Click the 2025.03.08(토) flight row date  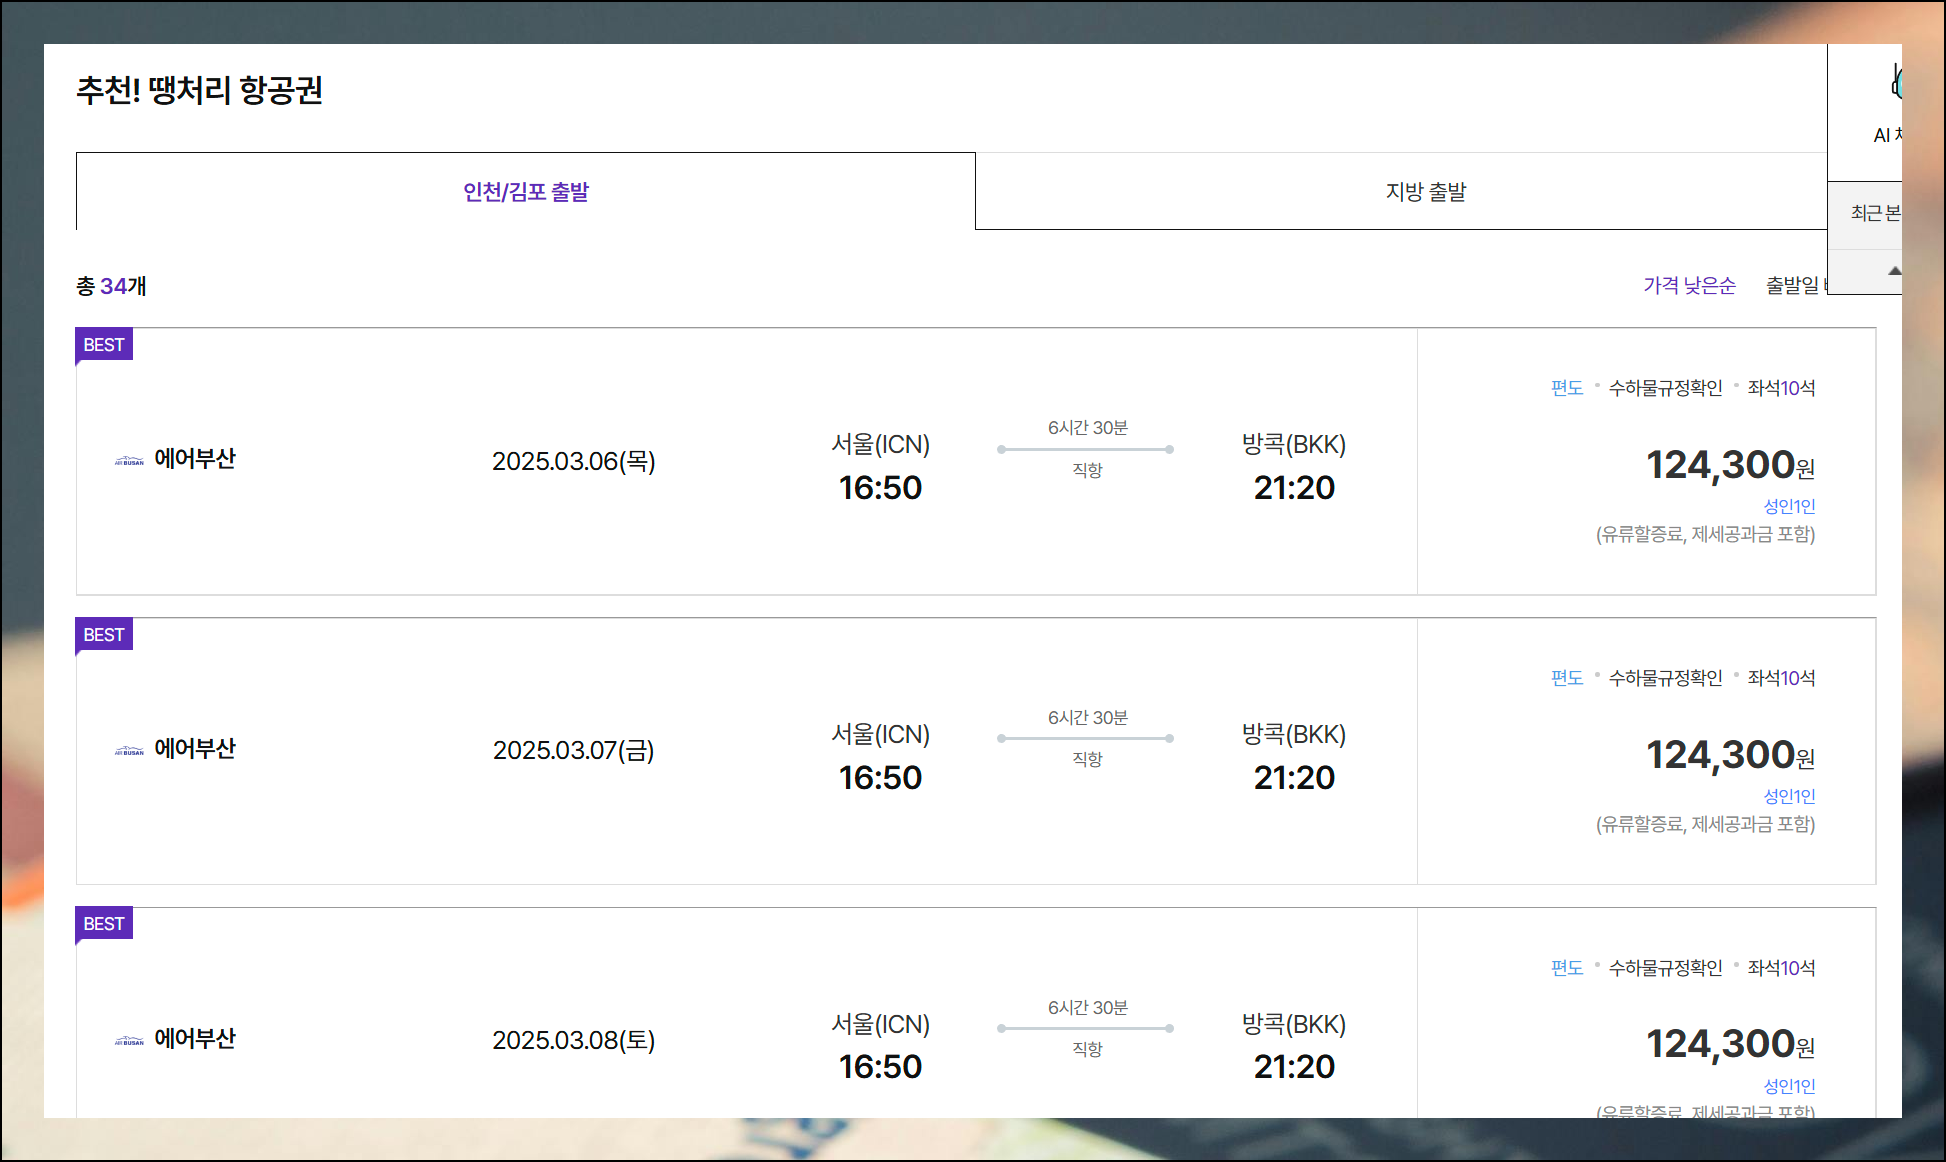pyautogui.click(x=573, y=1040)
